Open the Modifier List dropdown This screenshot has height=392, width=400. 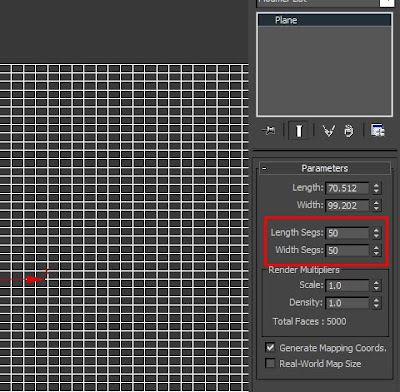point(386,3)
